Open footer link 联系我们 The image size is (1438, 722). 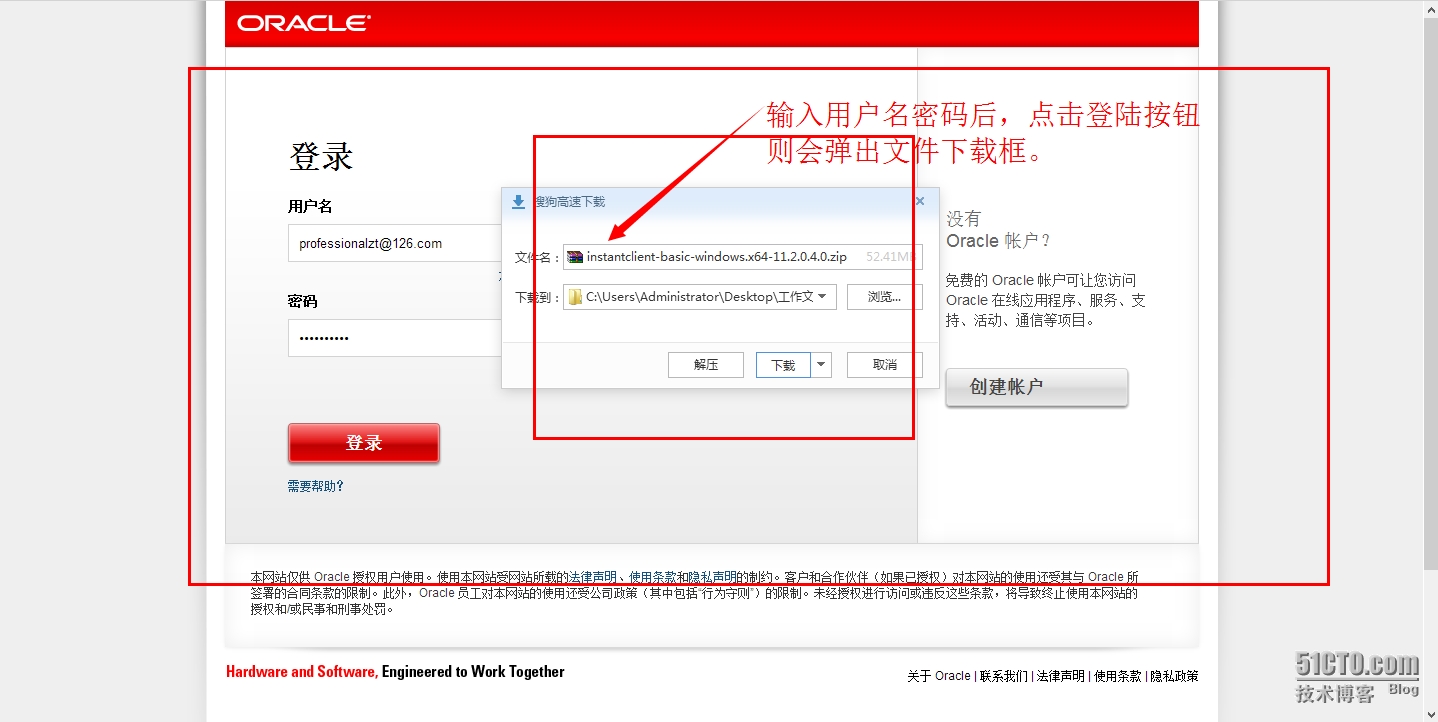(x=1004, y=676)
